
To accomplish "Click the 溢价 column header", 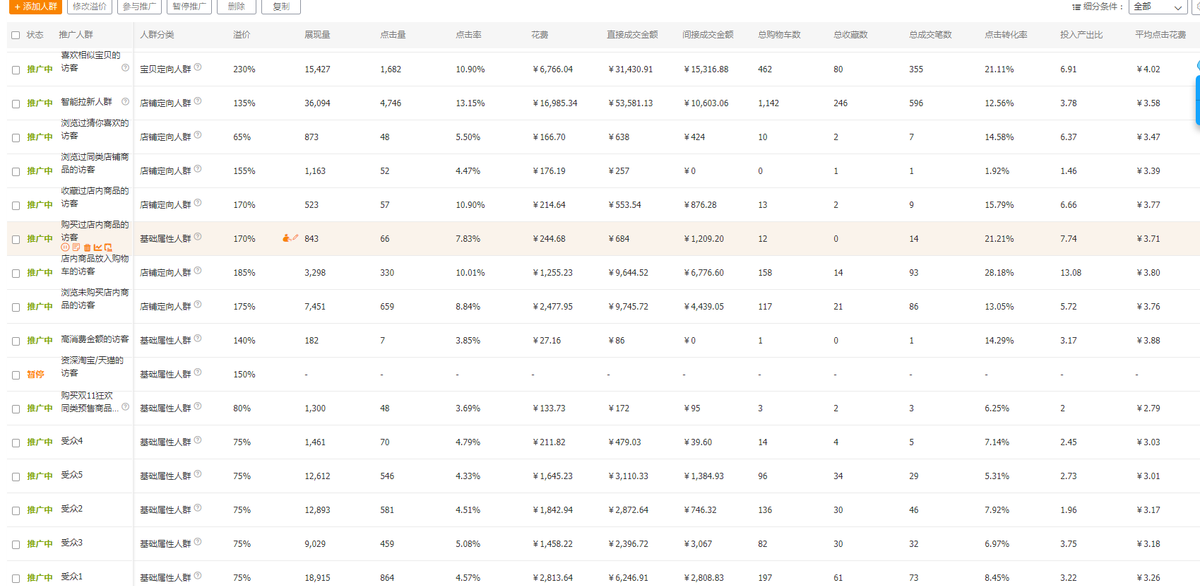I will pos(241,35).
